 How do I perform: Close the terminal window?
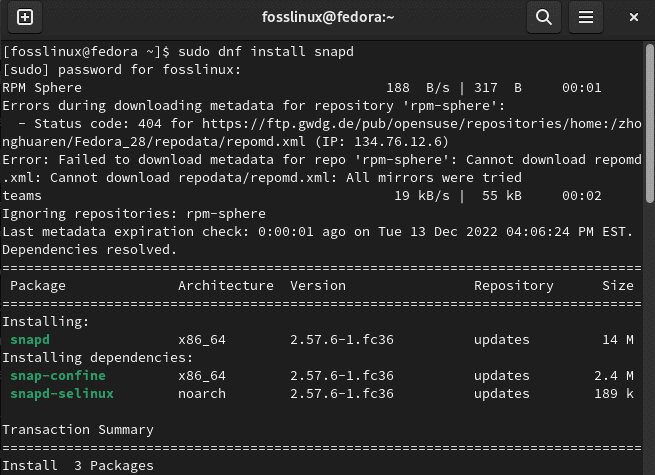point(634,17)
